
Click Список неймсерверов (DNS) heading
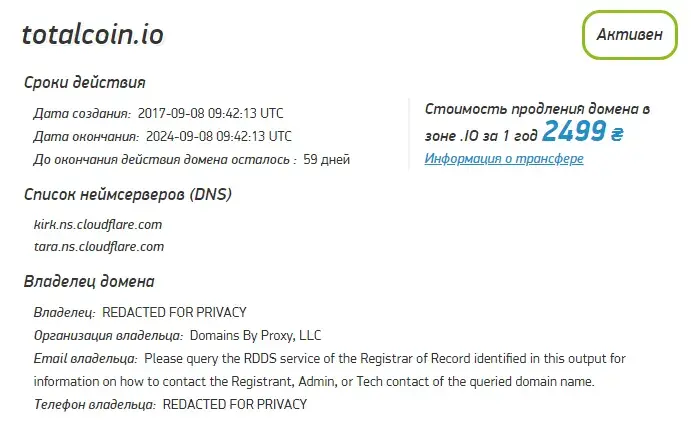pos(128,194)
